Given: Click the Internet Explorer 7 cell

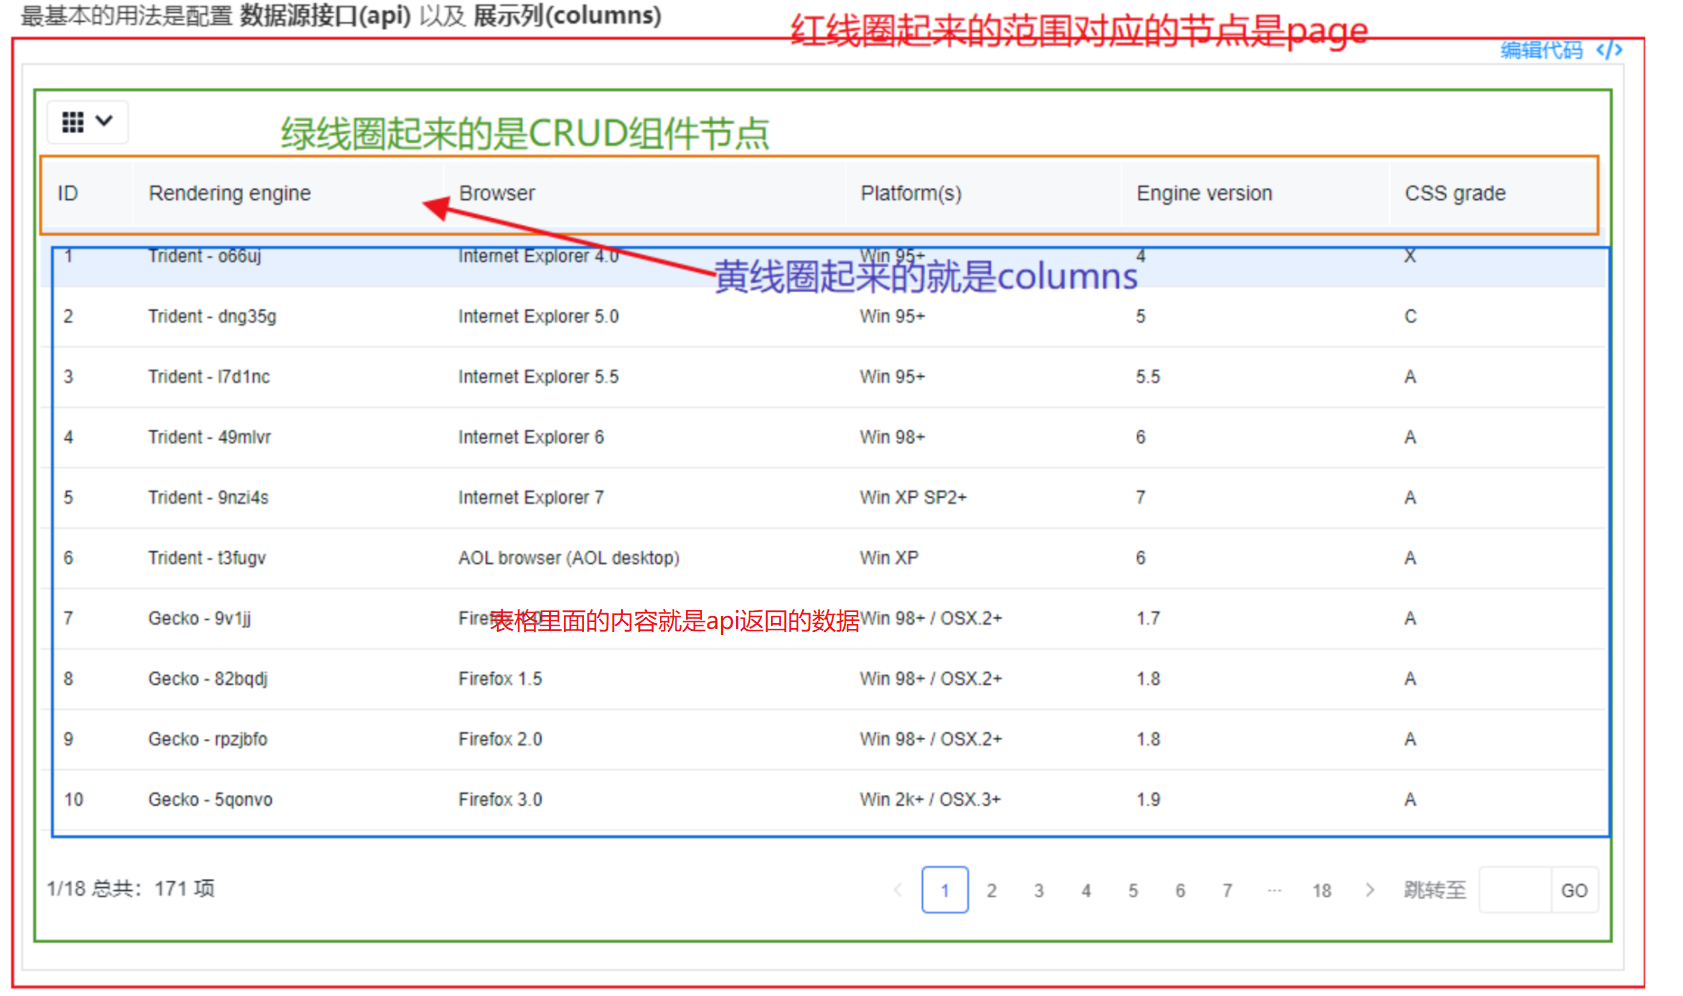Looking at the screenshot, I should click(531, 497).
